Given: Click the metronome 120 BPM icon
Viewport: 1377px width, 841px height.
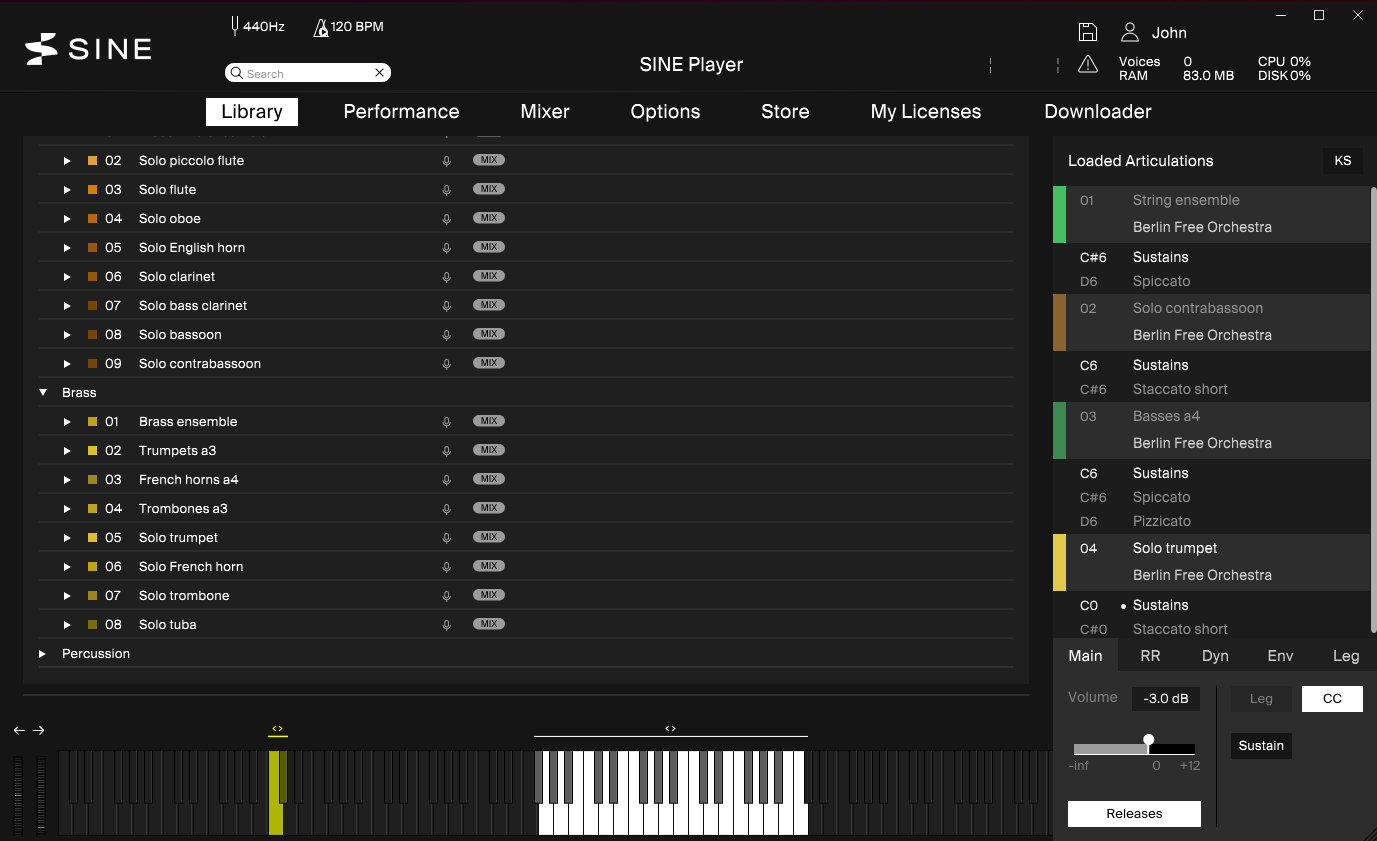Looking at the screenshot, I should [x=321, y=27].
